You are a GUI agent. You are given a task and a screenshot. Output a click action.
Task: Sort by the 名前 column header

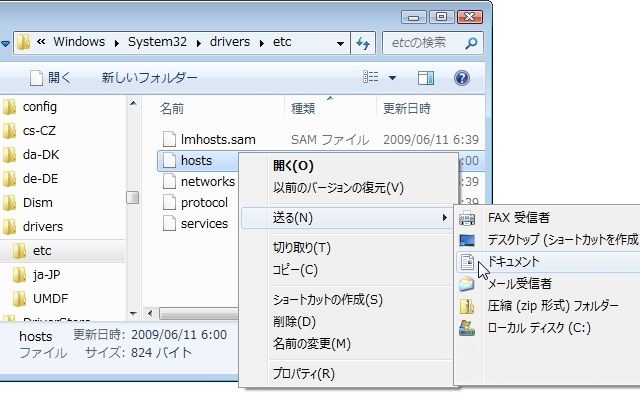coord(172,109)
